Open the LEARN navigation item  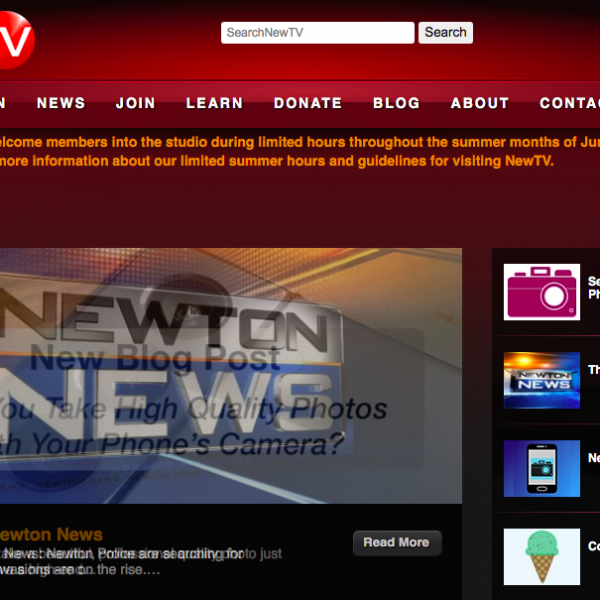(214, 103)
